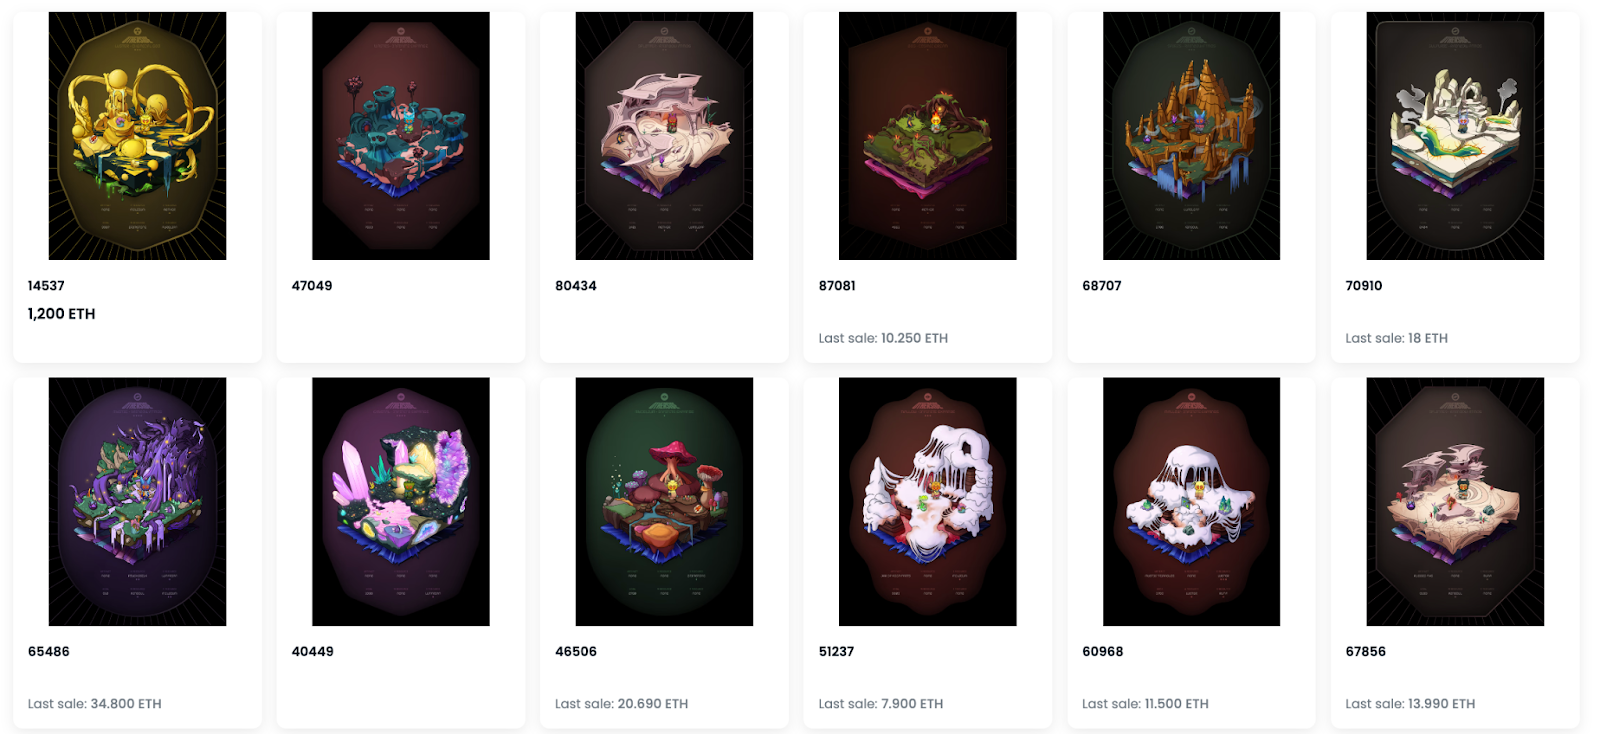The image size is (1600, 734).
Task: Open the green grass artwork 87081
Action: point(928,136)
